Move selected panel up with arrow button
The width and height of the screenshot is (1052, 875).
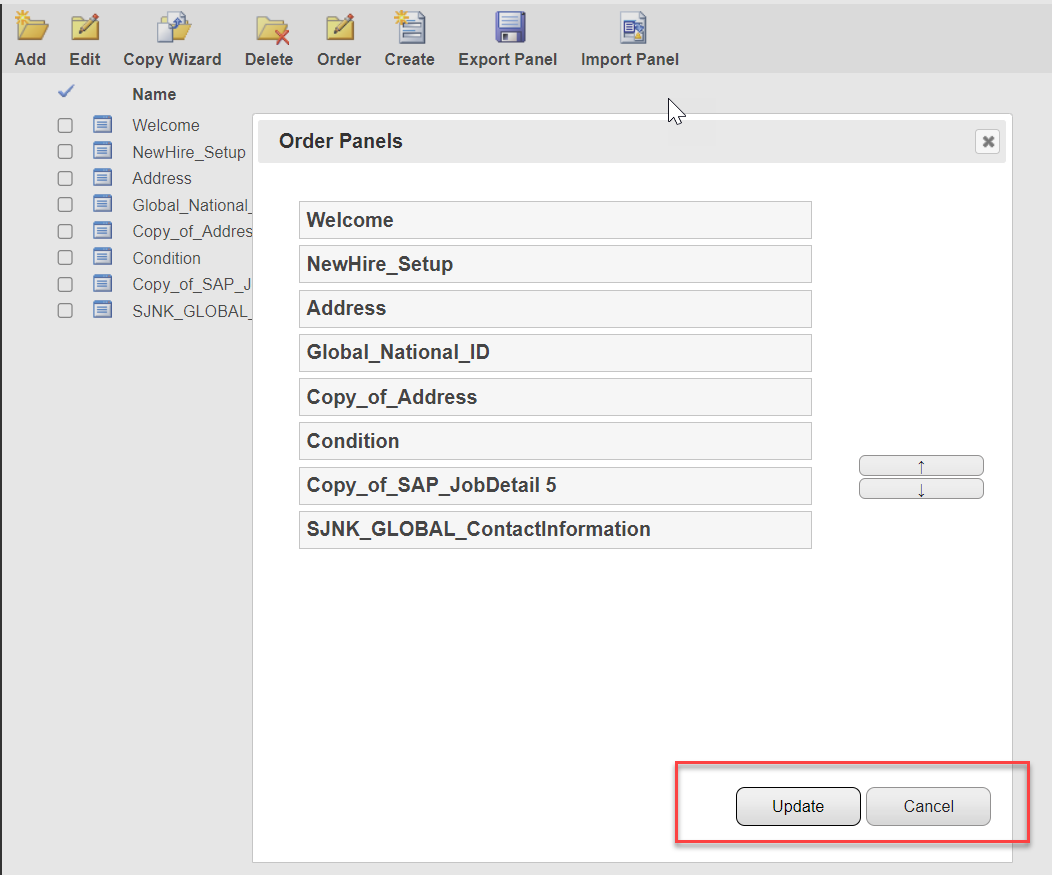pyautogui.click(x=921, y=466)
